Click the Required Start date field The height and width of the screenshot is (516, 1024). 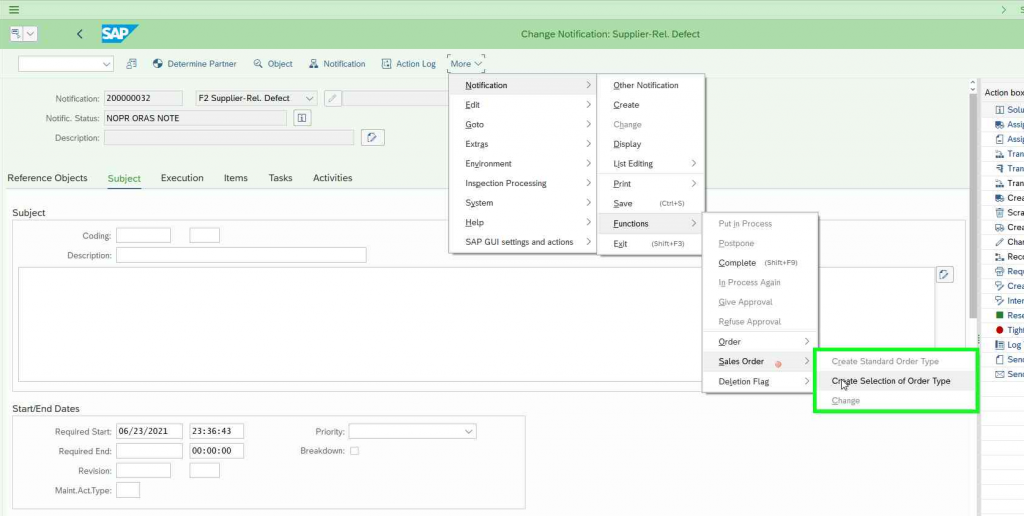[x=150, y=431]
